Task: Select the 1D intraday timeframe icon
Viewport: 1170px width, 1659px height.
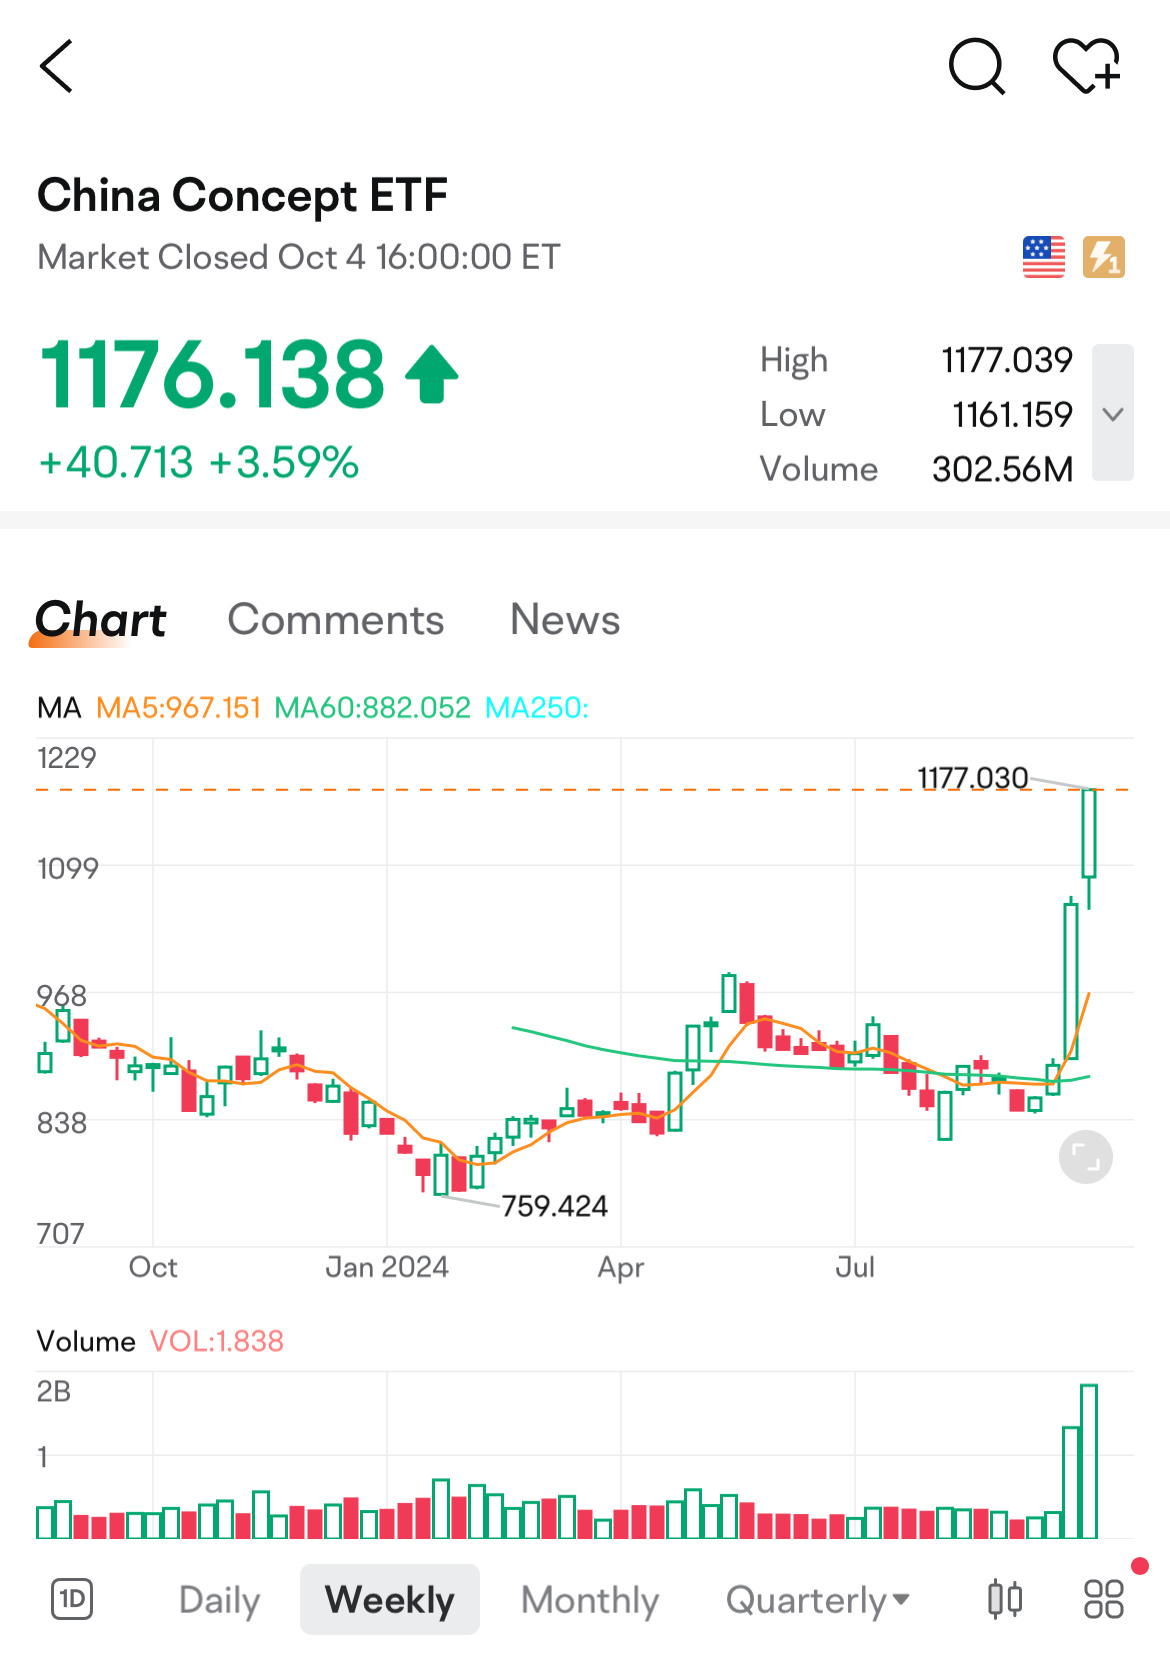Action: coord(72,1599)
